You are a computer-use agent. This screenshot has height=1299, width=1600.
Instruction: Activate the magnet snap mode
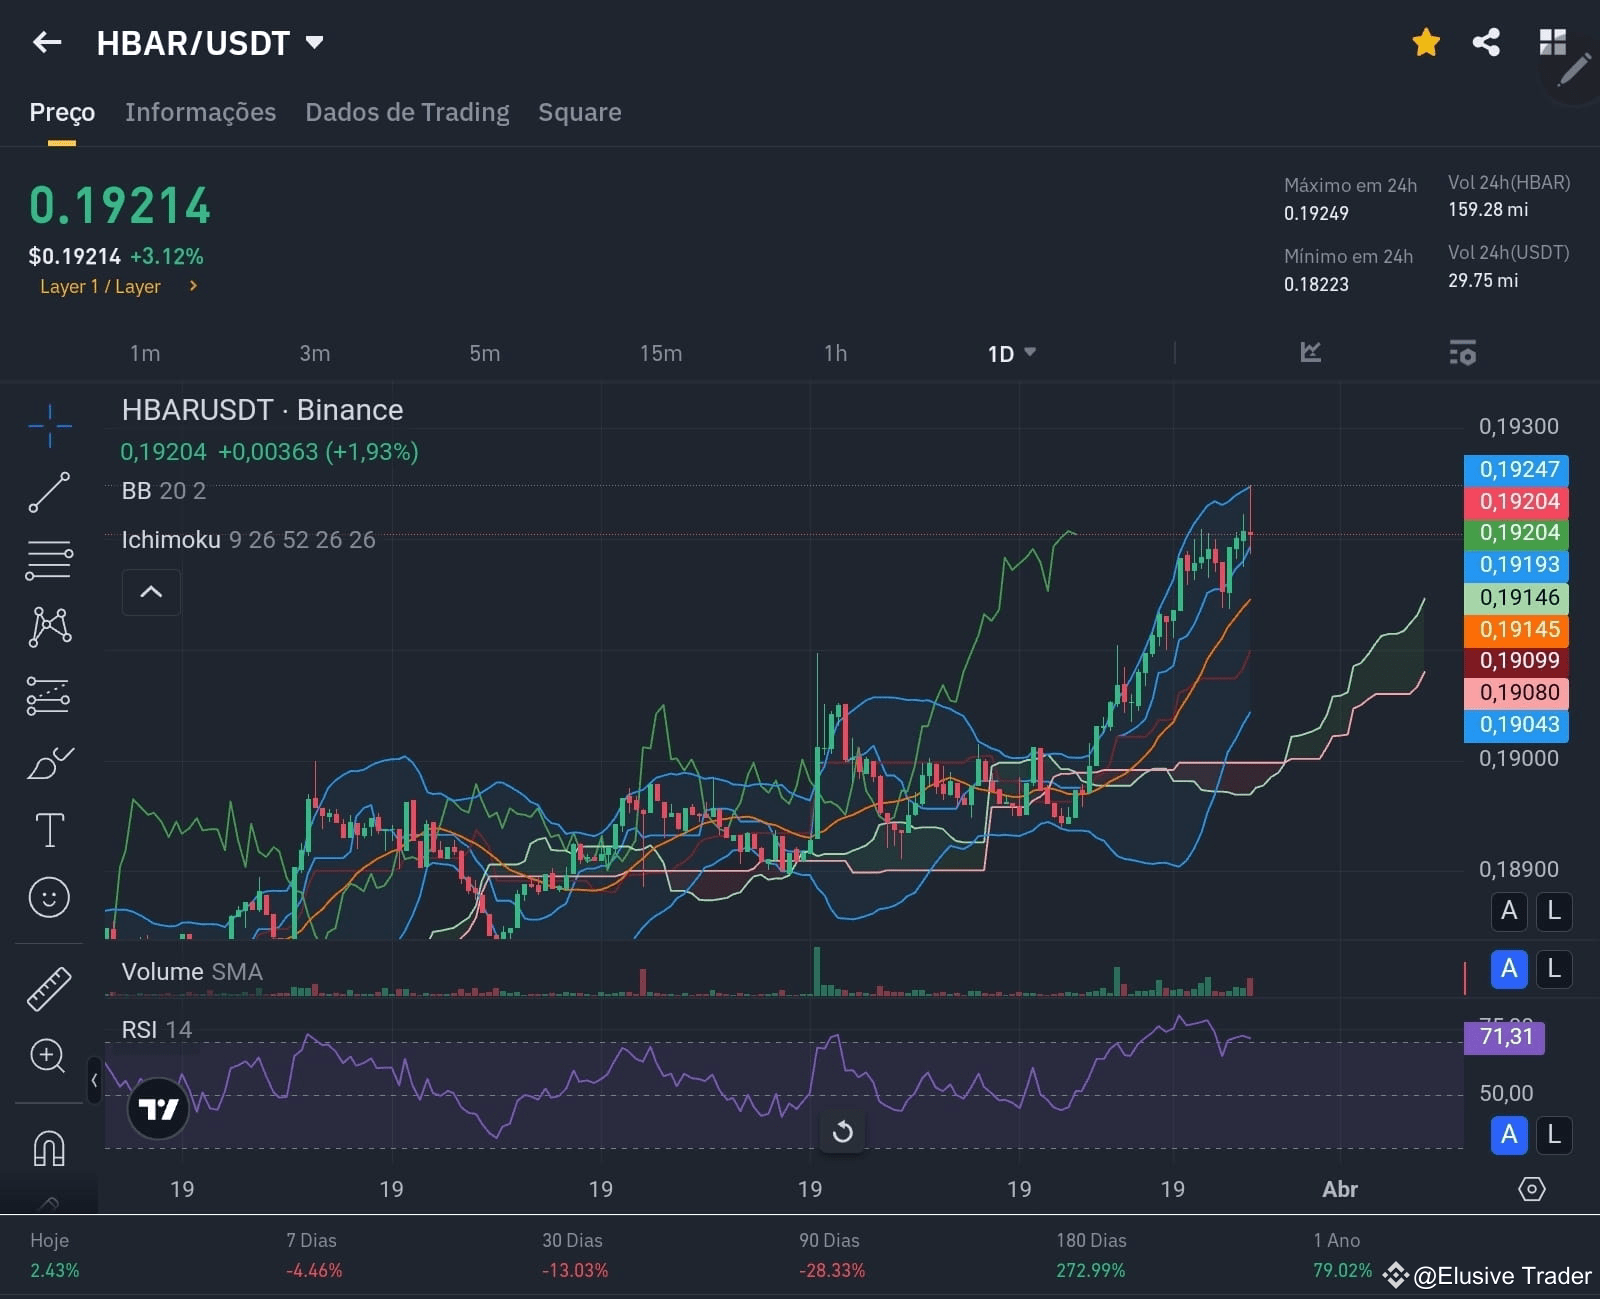tap(49, 1148)
